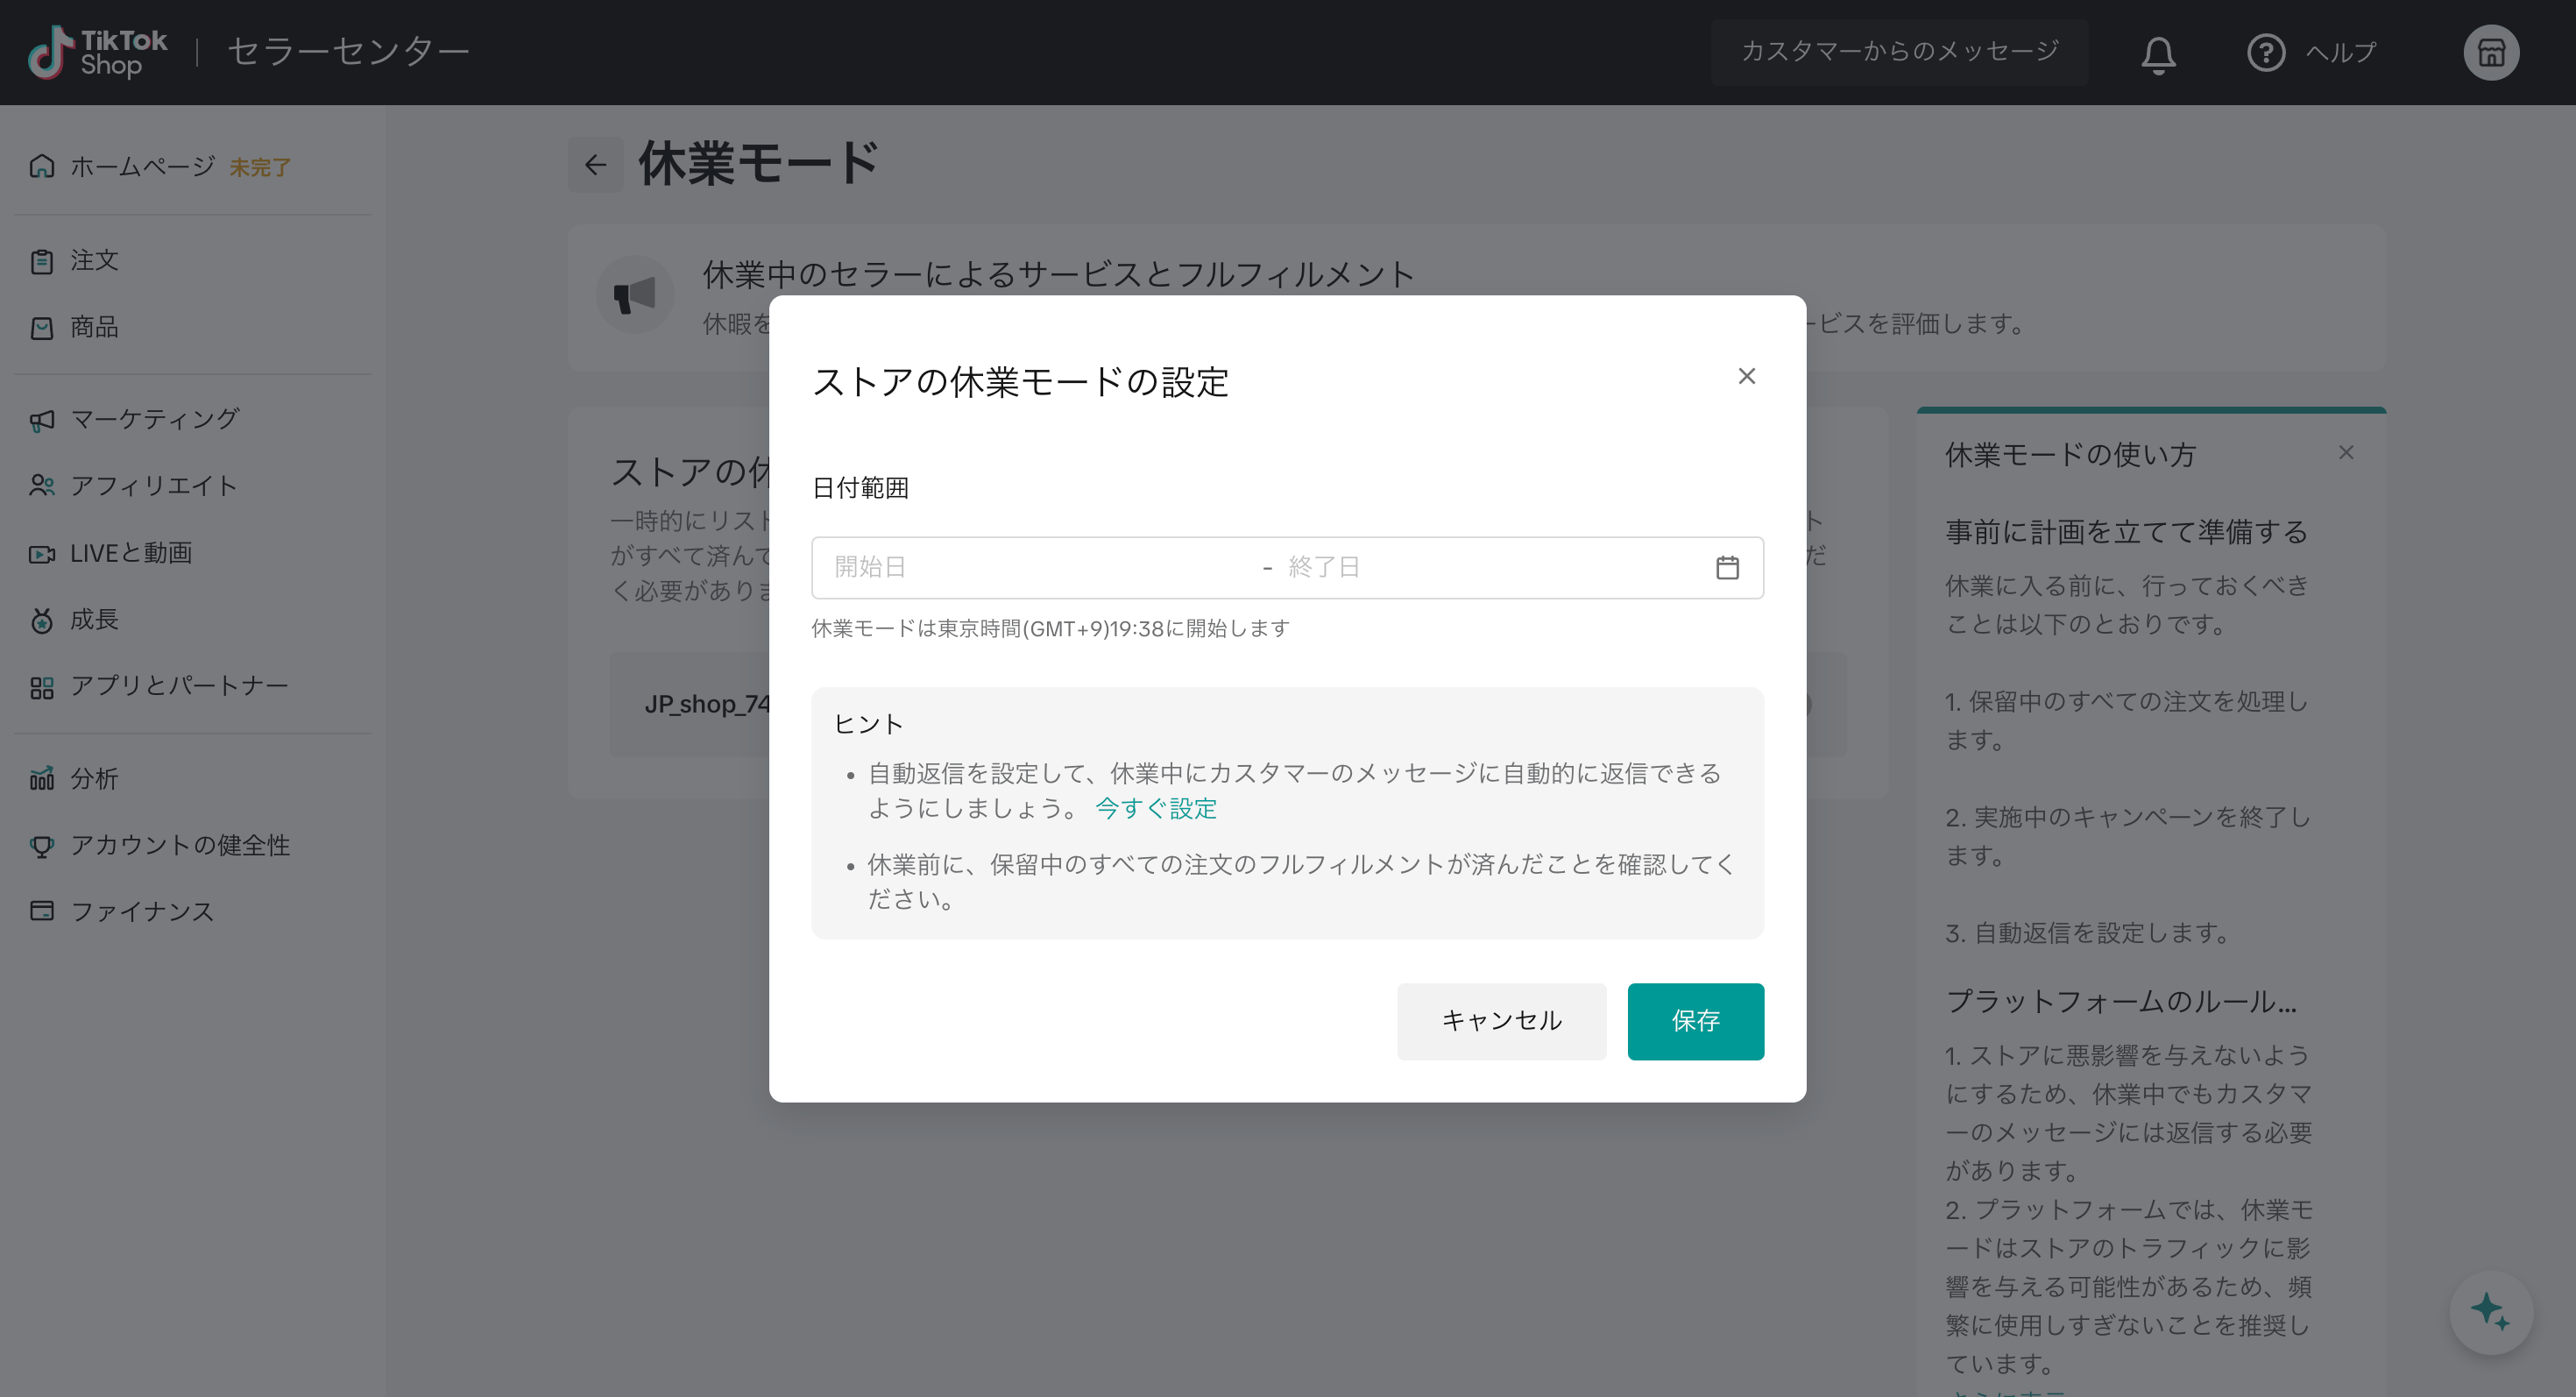2576x1397 pixels.
Task: Open the カスタマーからのメッセージ box
Action: (1899, 52)
